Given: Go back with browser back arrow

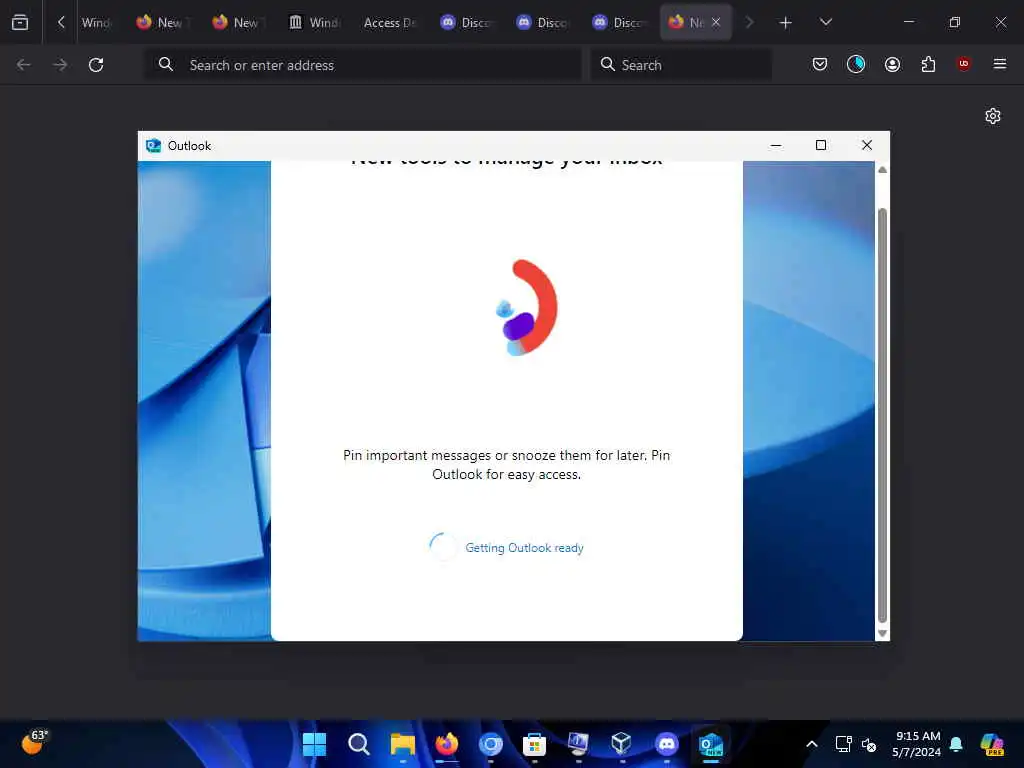Looking at the screenshot, I should 24,65.
